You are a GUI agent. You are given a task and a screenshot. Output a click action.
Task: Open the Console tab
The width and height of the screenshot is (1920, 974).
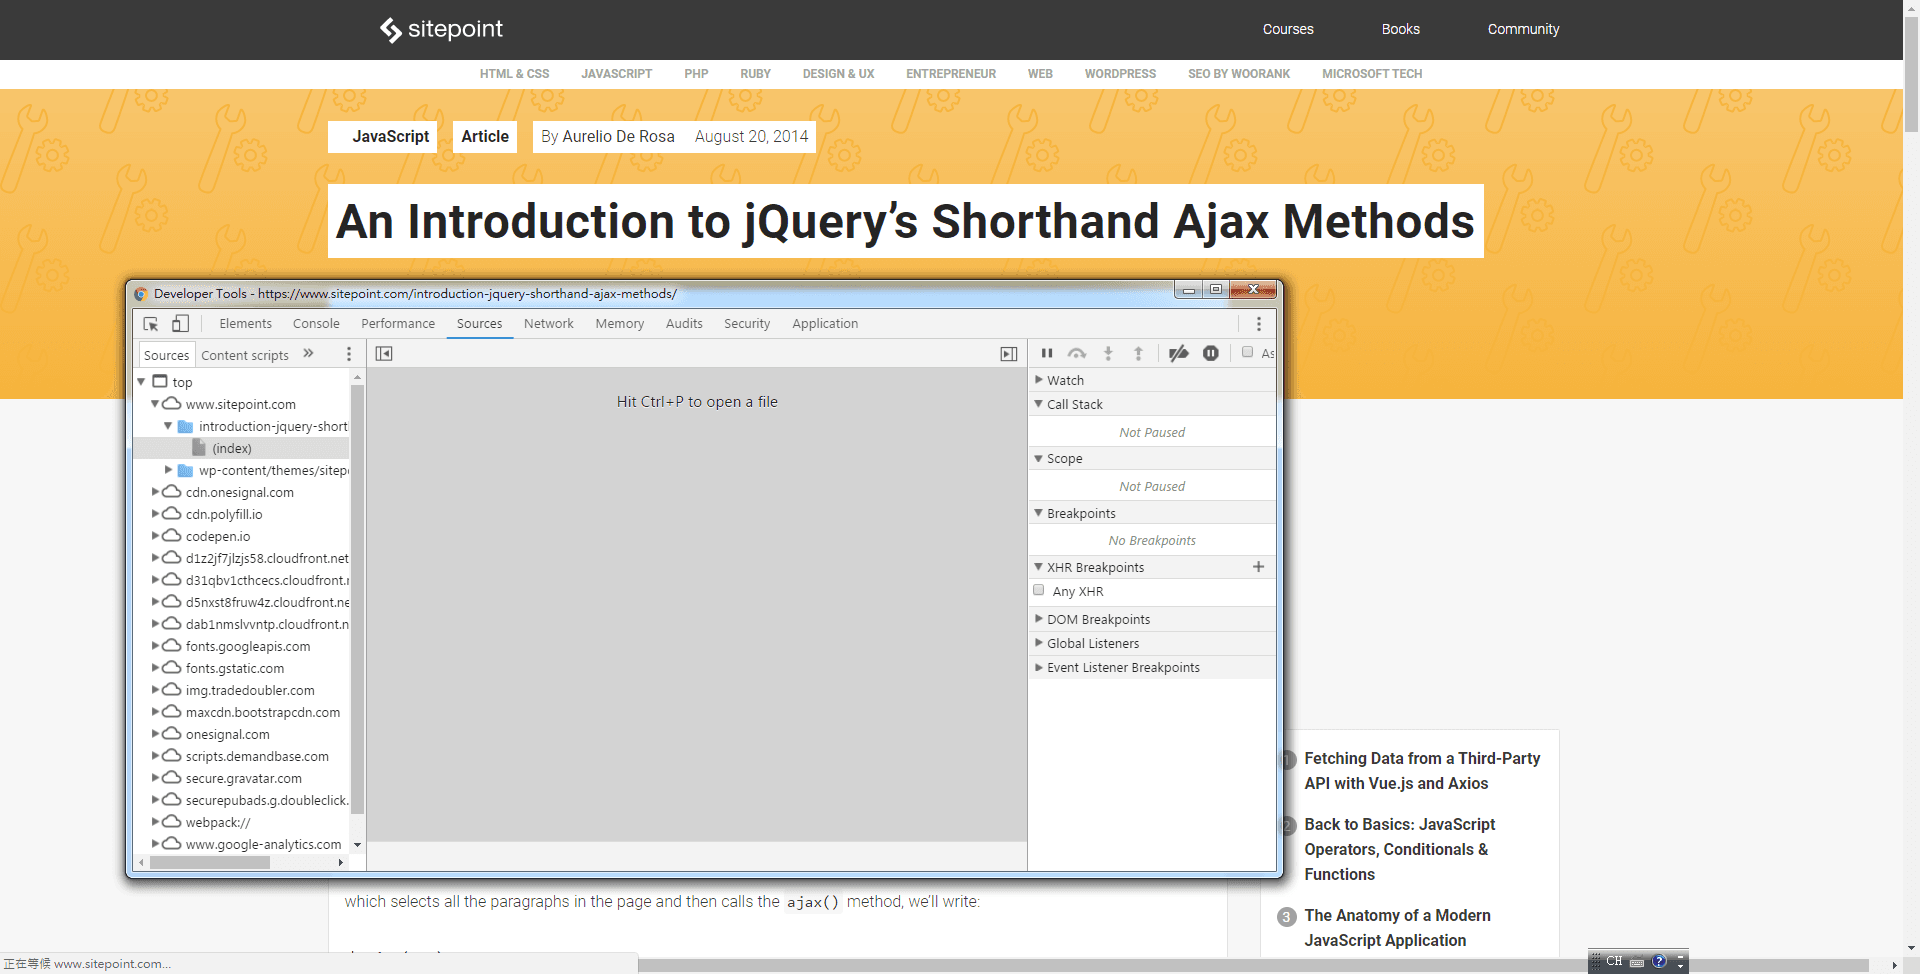[x=316, y=324]
